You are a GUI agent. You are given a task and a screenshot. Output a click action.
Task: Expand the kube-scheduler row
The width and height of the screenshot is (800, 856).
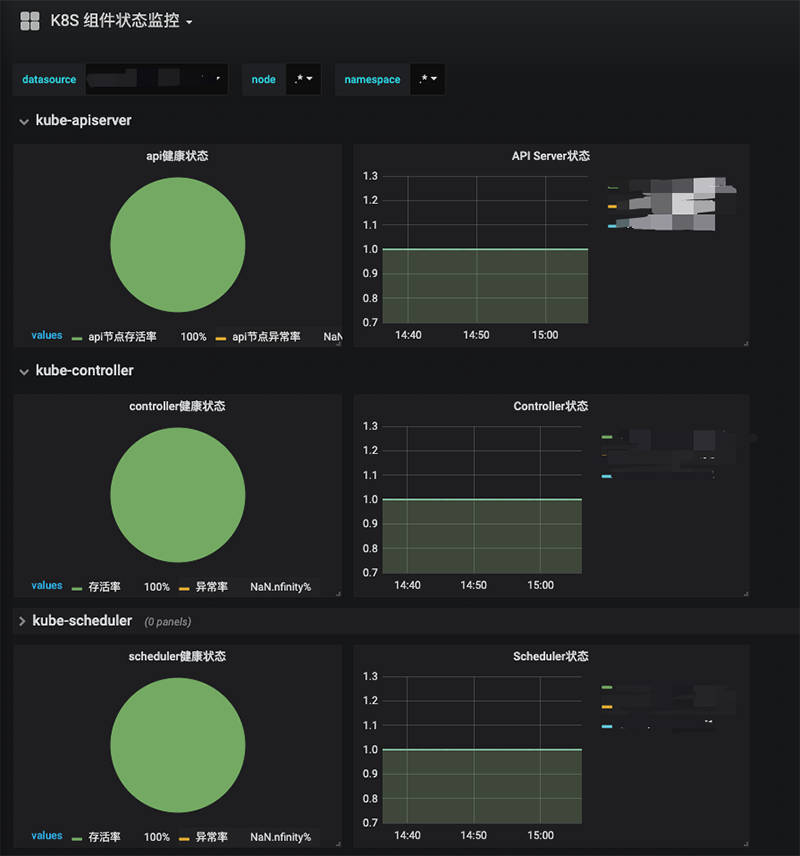[x=22, y=621]
